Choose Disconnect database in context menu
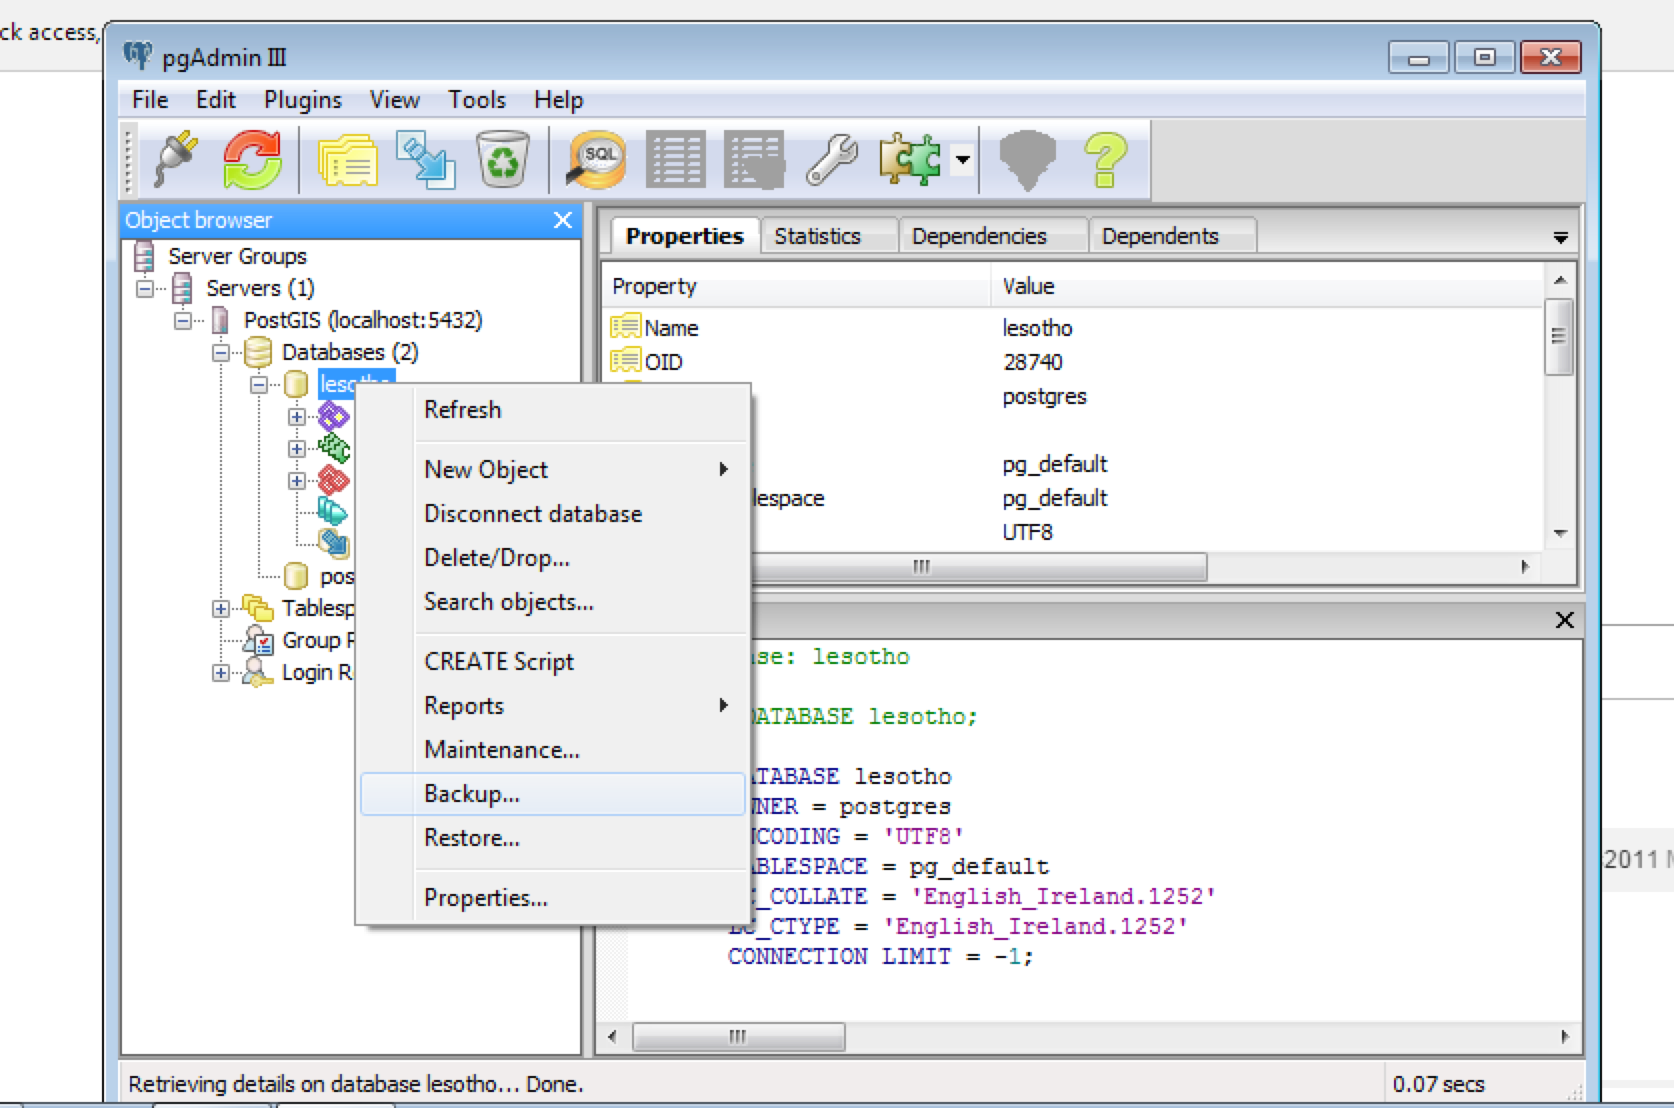The height and width of the screenshot is (1108, 1674). (553, 514)
